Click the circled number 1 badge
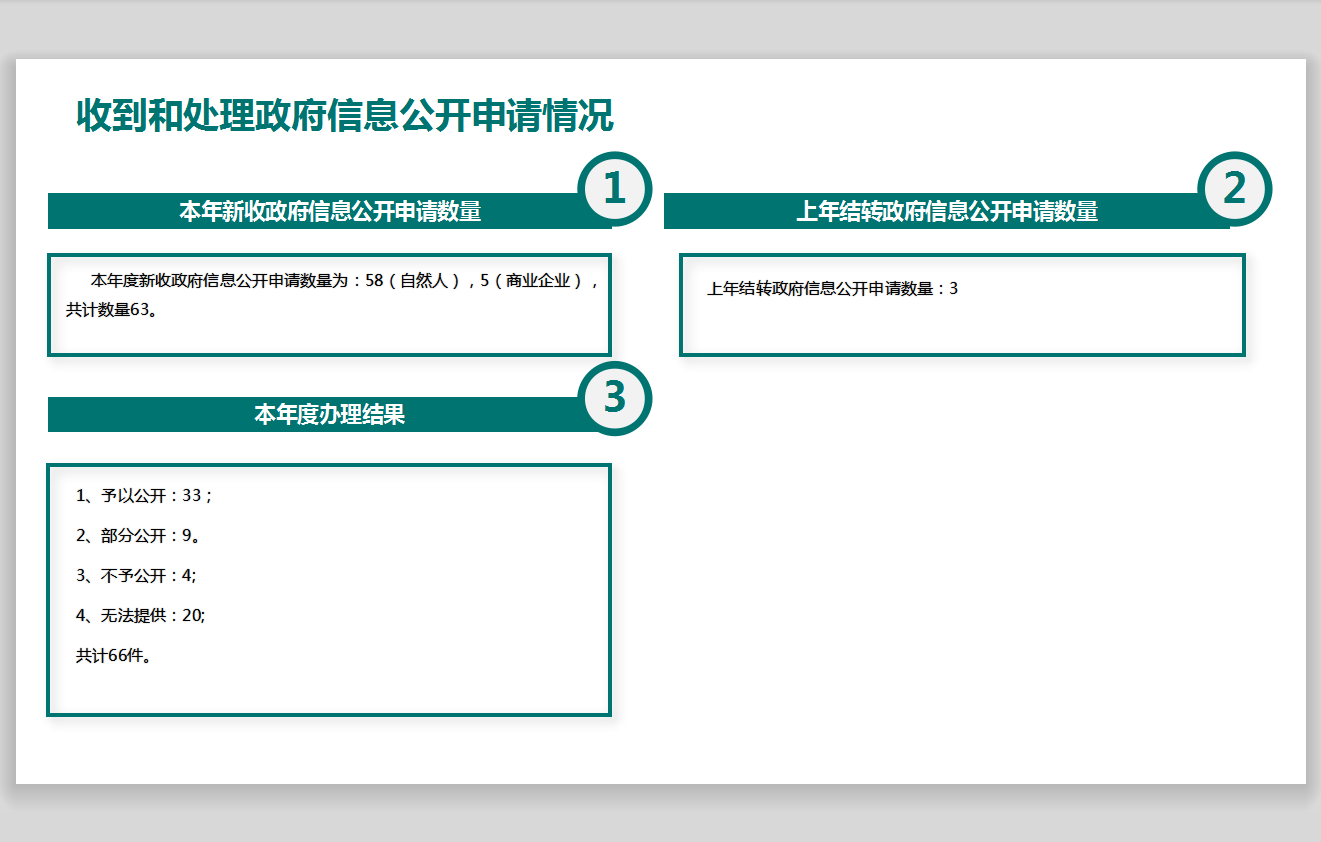This screenshot has height=842, width=1321. 615,189
